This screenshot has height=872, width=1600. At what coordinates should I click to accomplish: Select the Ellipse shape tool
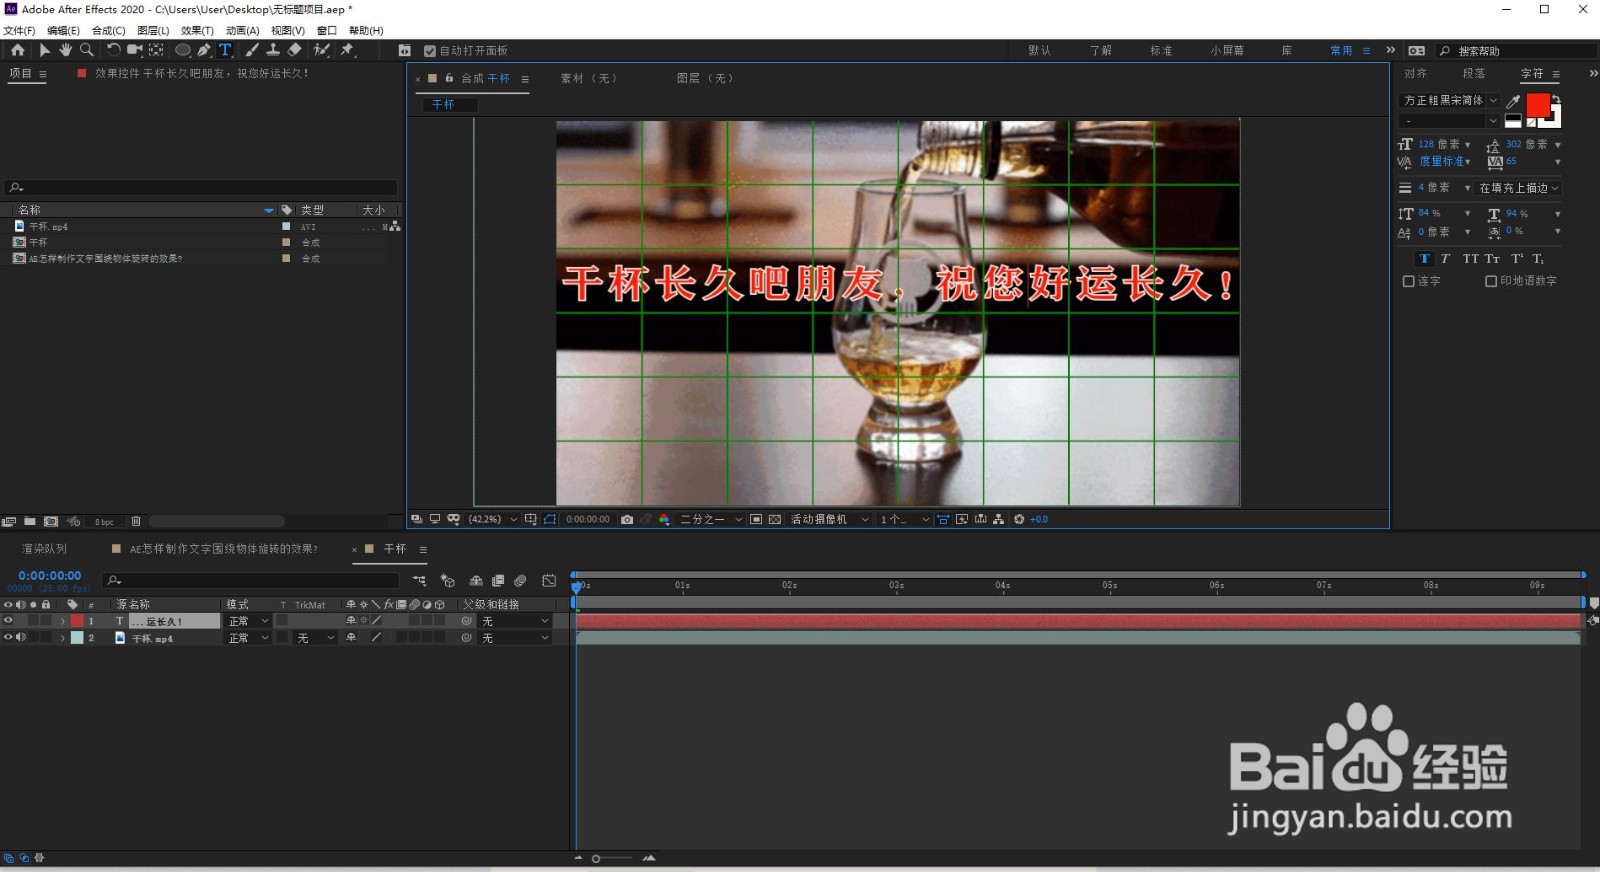183,50
